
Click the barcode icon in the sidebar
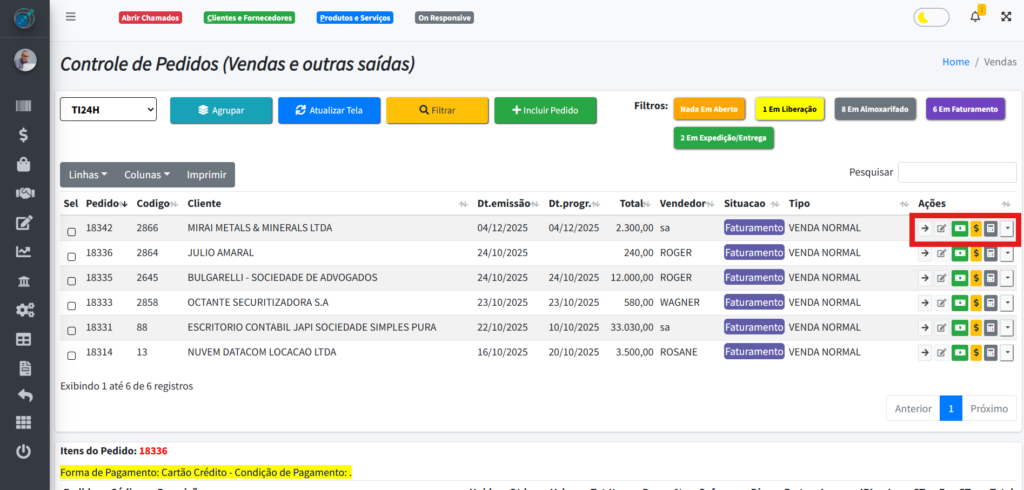[25, 106]
